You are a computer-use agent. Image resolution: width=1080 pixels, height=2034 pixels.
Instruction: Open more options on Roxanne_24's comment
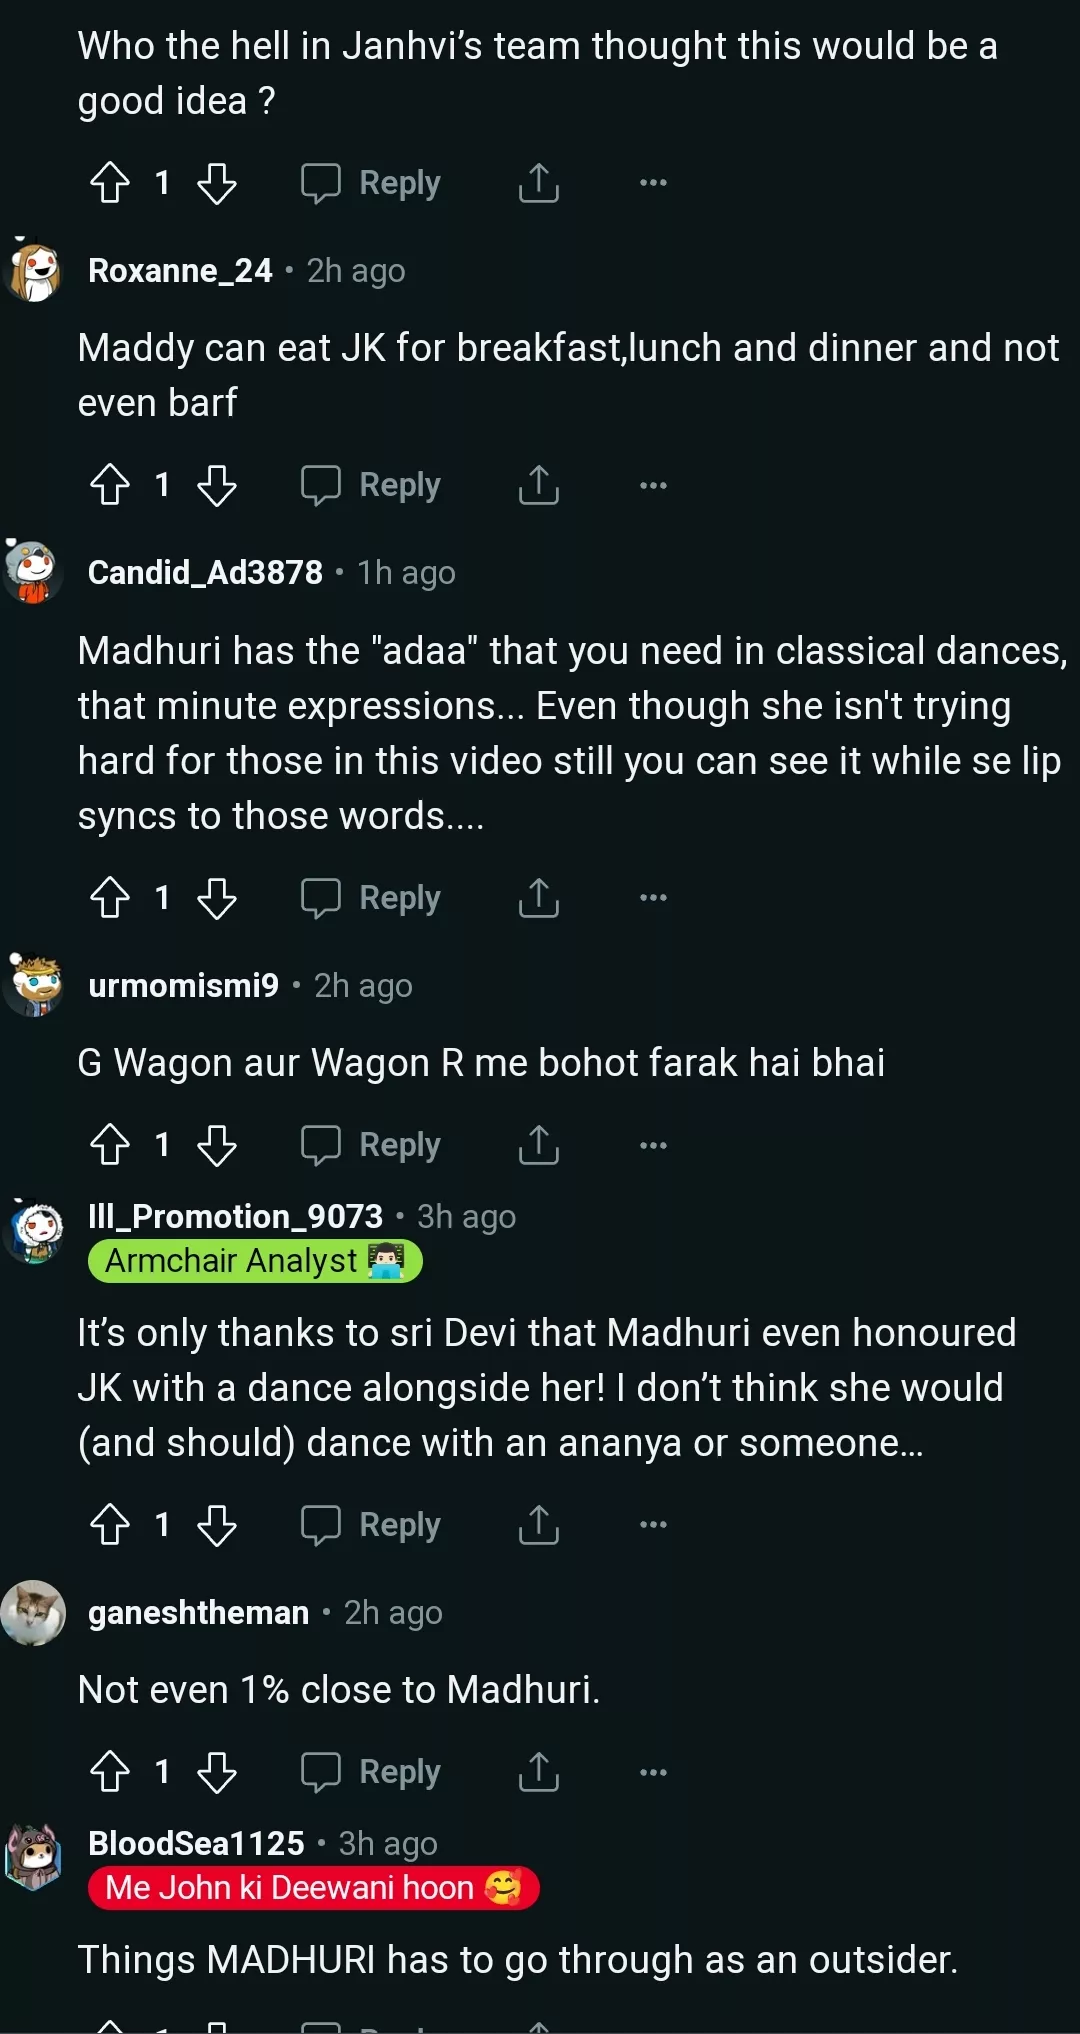pos(653,485)
